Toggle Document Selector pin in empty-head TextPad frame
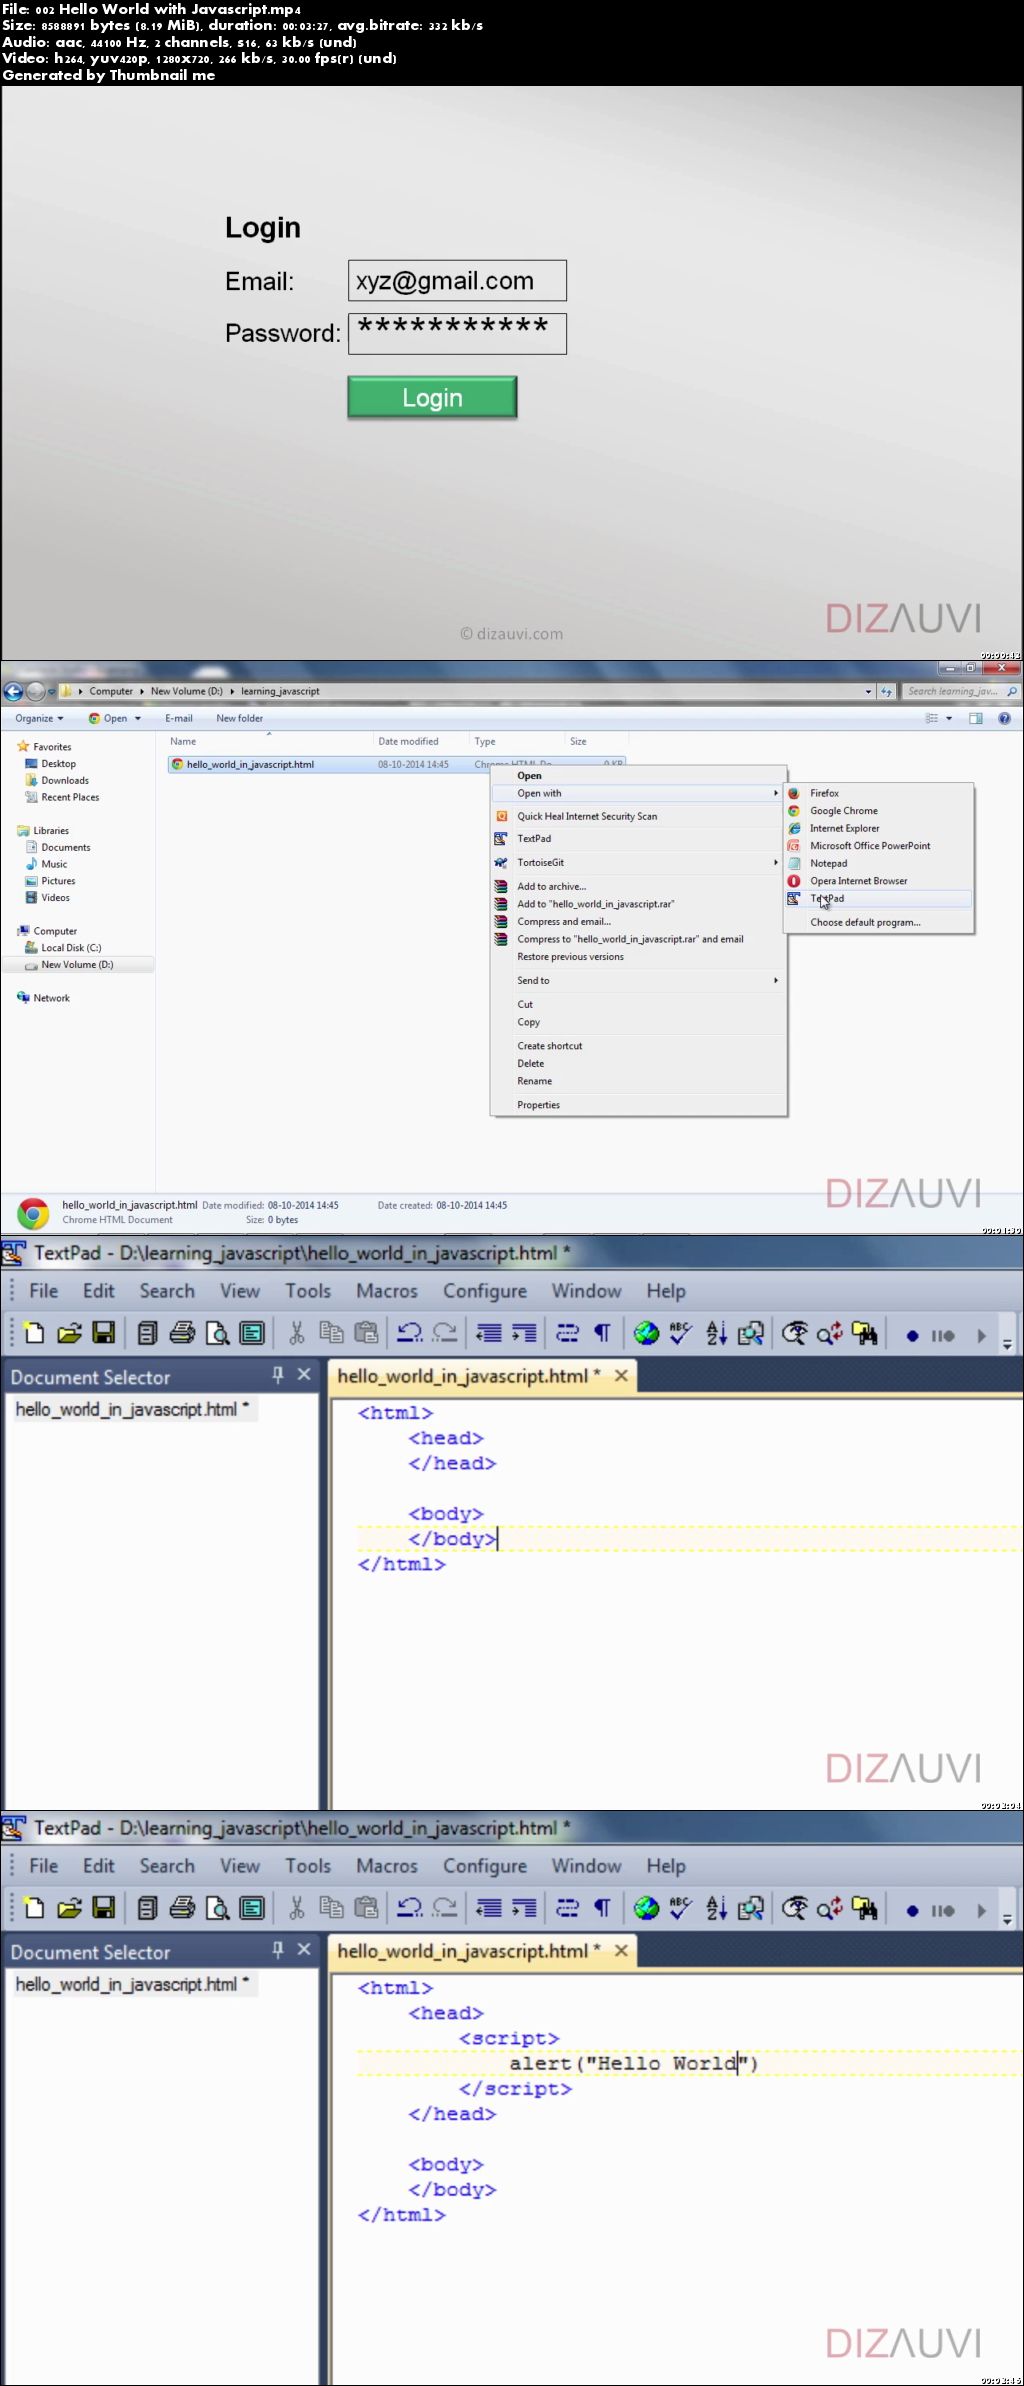Image resolution: width=1024 pixels, height=2386 pixels. click(278, 1375)
